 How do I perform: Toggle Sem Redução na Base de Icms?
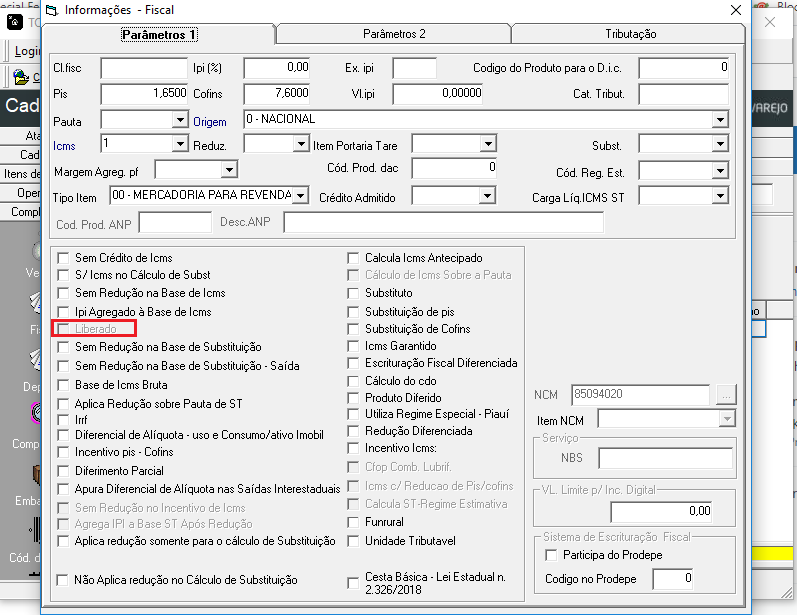63,293
